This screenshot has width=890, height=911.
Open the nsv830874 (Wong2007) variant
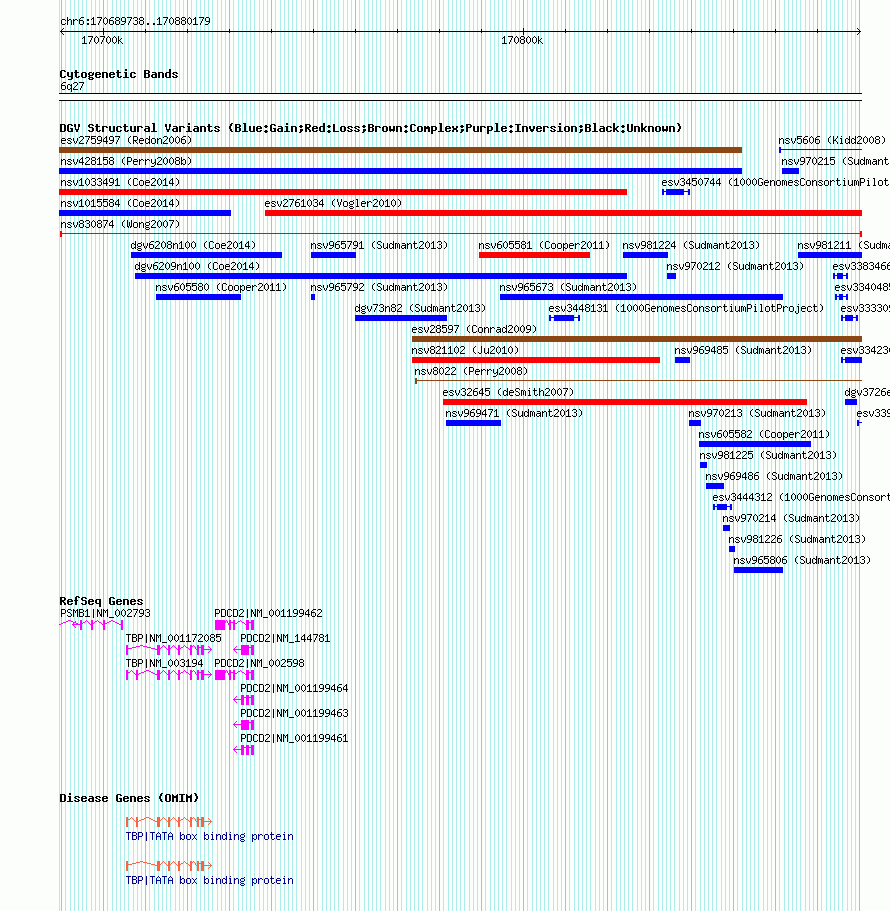460,234
